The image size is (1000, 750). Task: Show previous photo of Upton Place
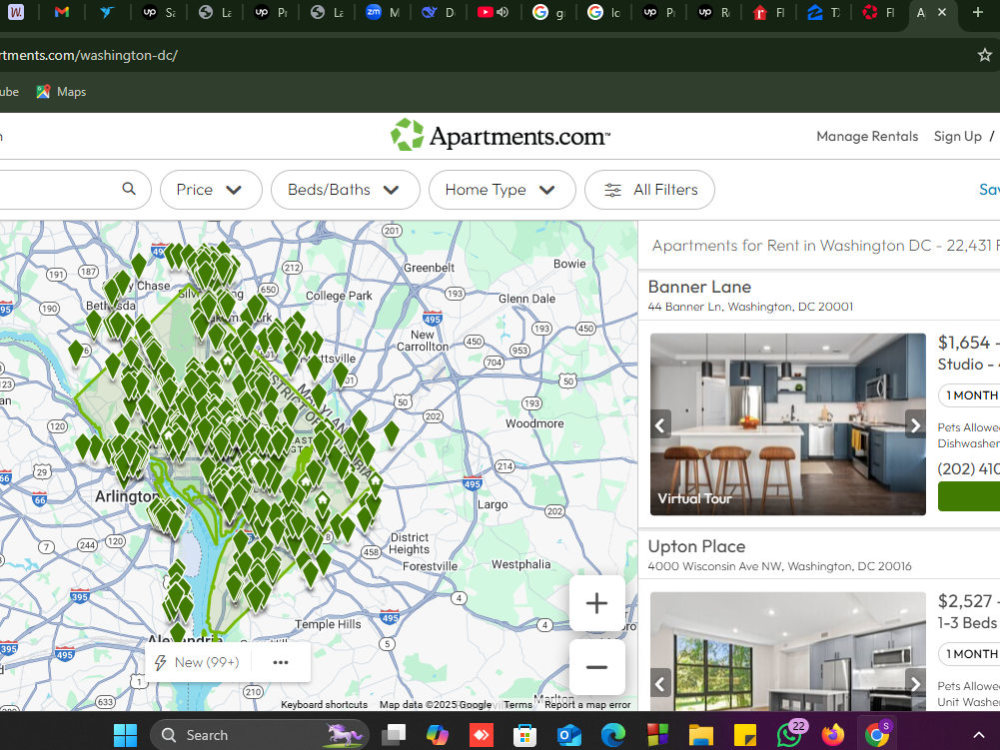click(x=661, y=684)
